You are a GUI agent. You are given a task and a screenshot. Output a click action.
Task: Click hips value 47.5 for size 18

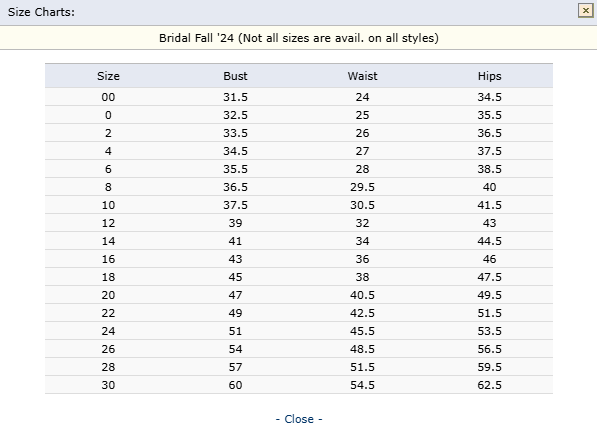tap(490, 277)
